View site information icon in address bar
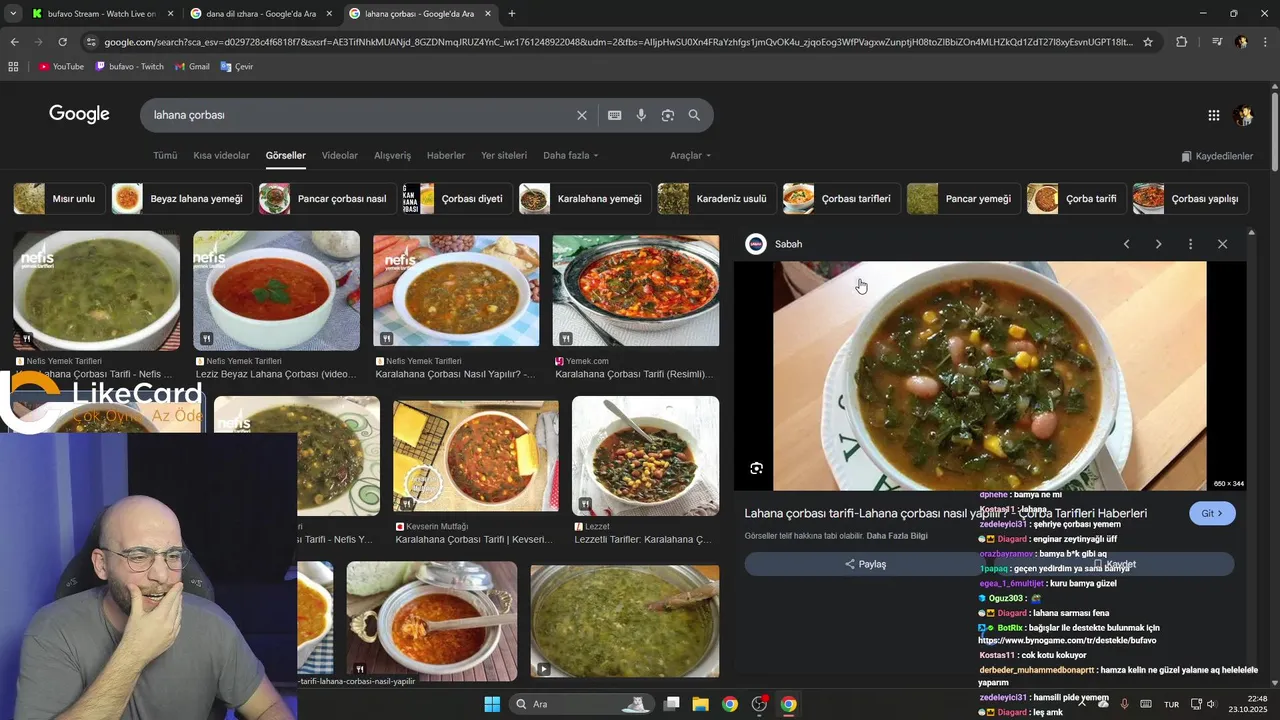The height and width of the screenshot is (720, 1280). [91, 42]
